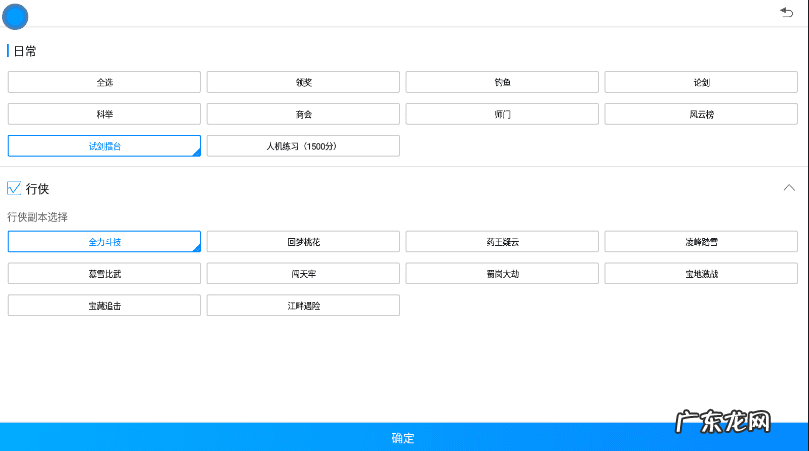Enable the 钓鱼 daily task
Image resolution: width=809 pixels, height=451 pixels.
pyautogui.click(x=502, y=82)
